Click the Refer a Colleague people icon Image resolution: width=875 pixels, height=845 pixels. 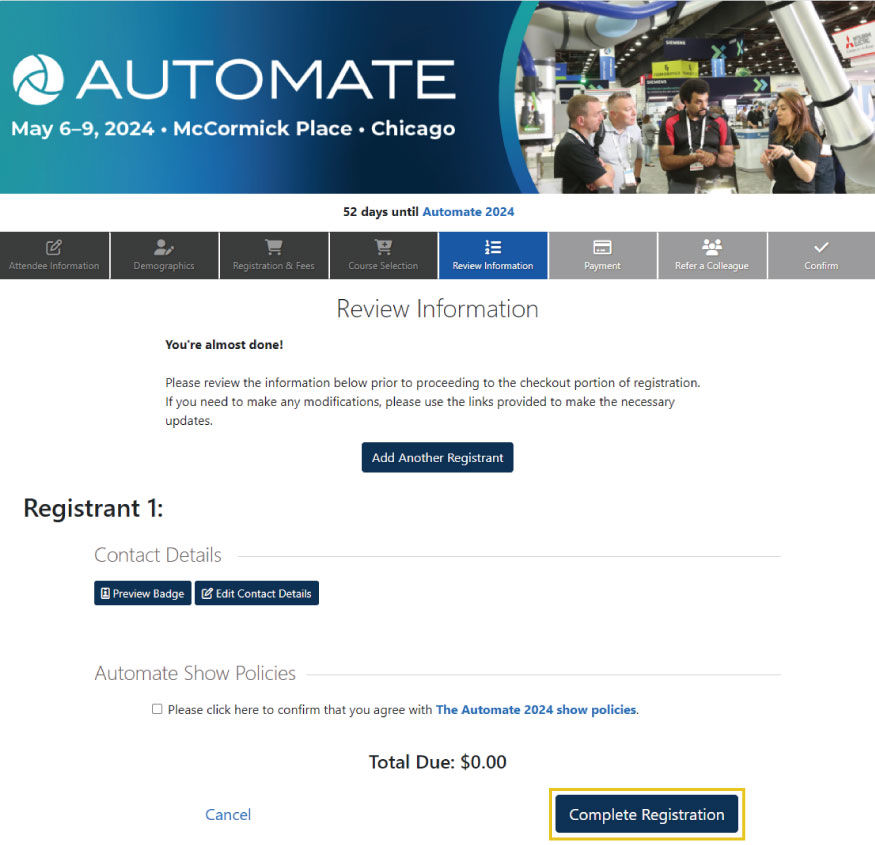pos(711,247)
